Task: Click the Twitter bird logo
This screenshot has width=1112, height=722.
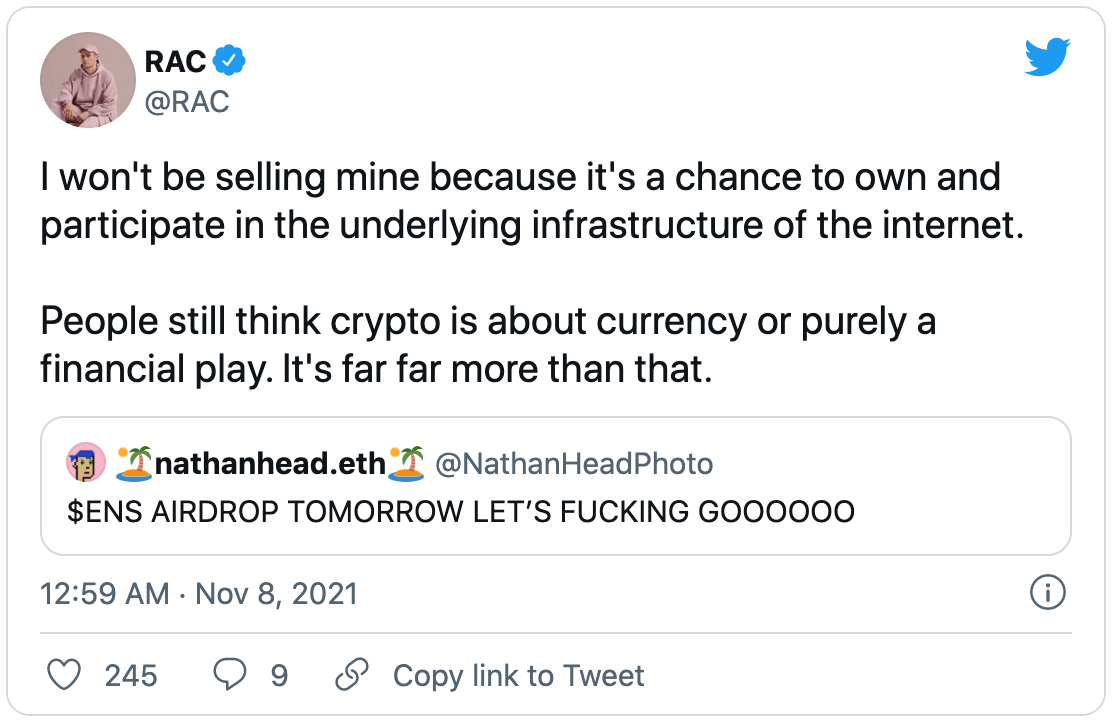Action: click(1047, 57)
